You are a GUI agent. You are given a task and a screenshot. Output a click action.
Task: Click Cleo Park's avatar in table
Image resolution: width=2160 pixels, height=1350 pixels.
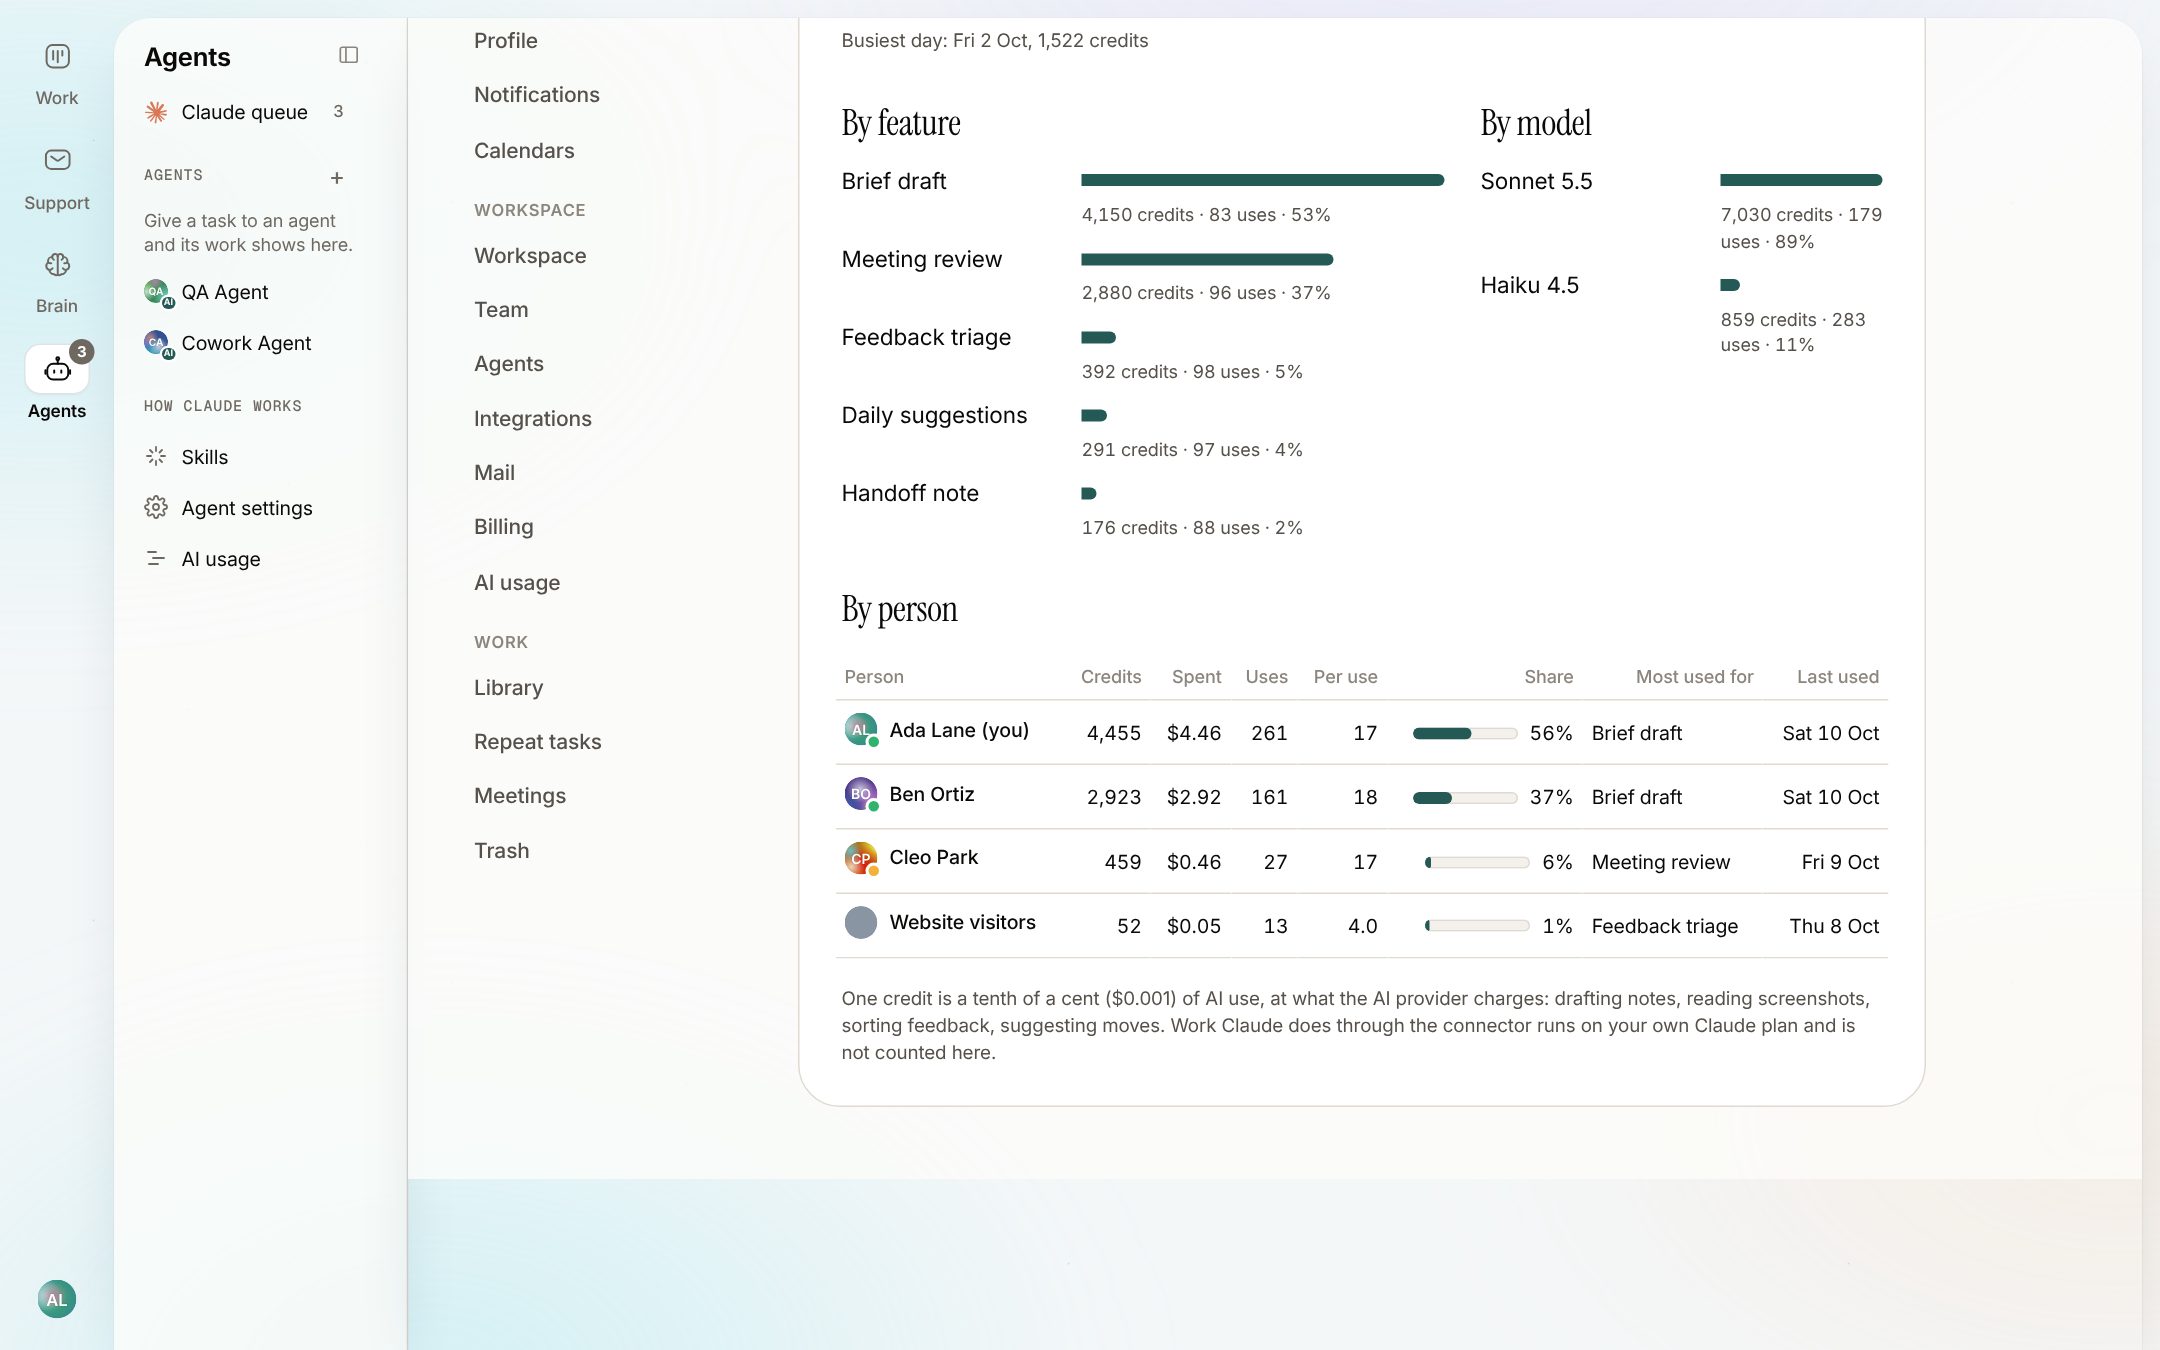click(861, 858)
